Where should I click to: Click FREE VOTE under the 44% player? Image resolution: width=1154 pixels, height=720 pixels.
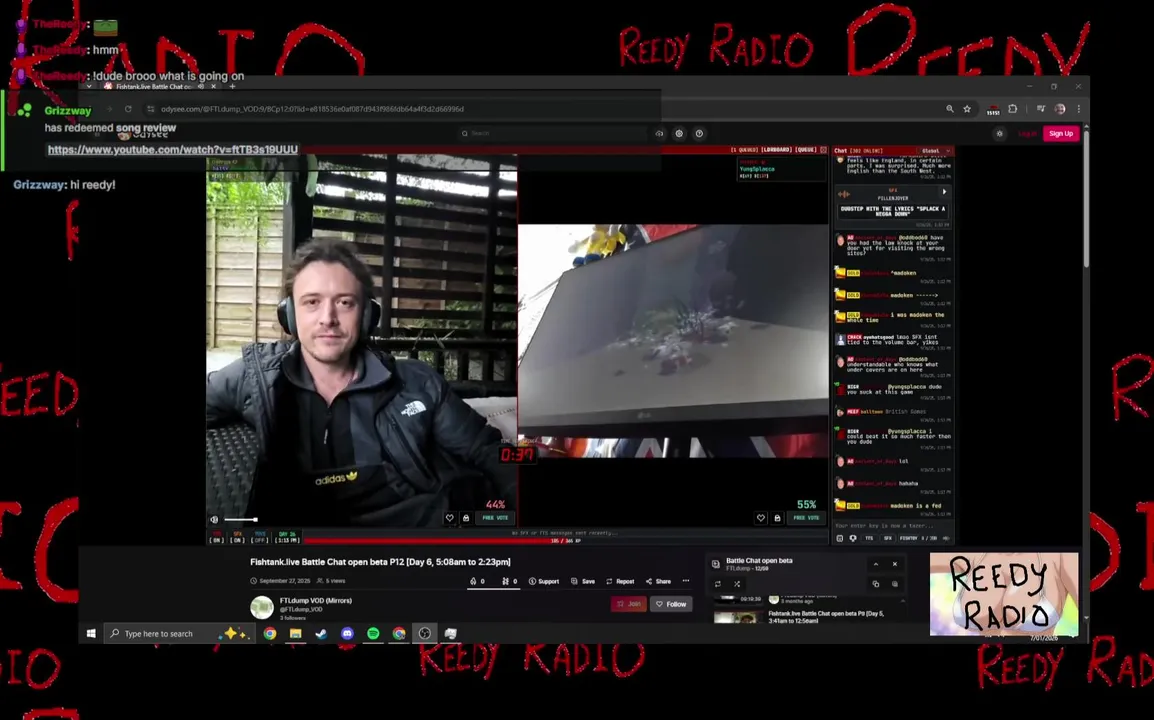click(495, 518)
